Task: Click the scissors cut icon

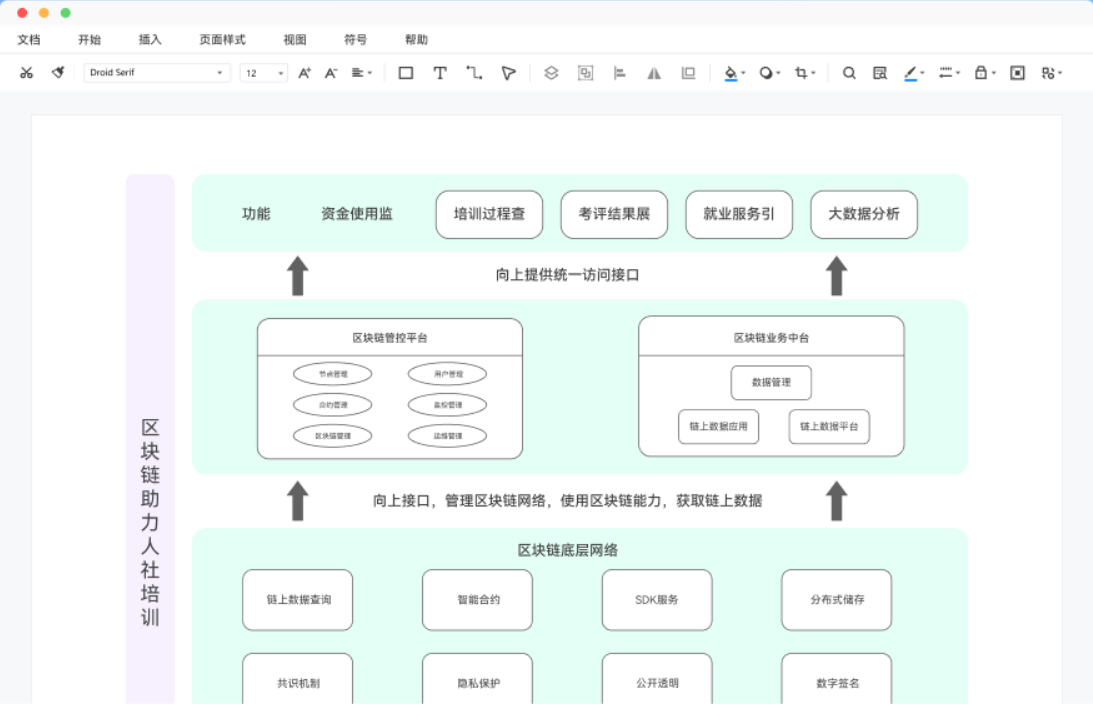Action: [x=27, y=73]
